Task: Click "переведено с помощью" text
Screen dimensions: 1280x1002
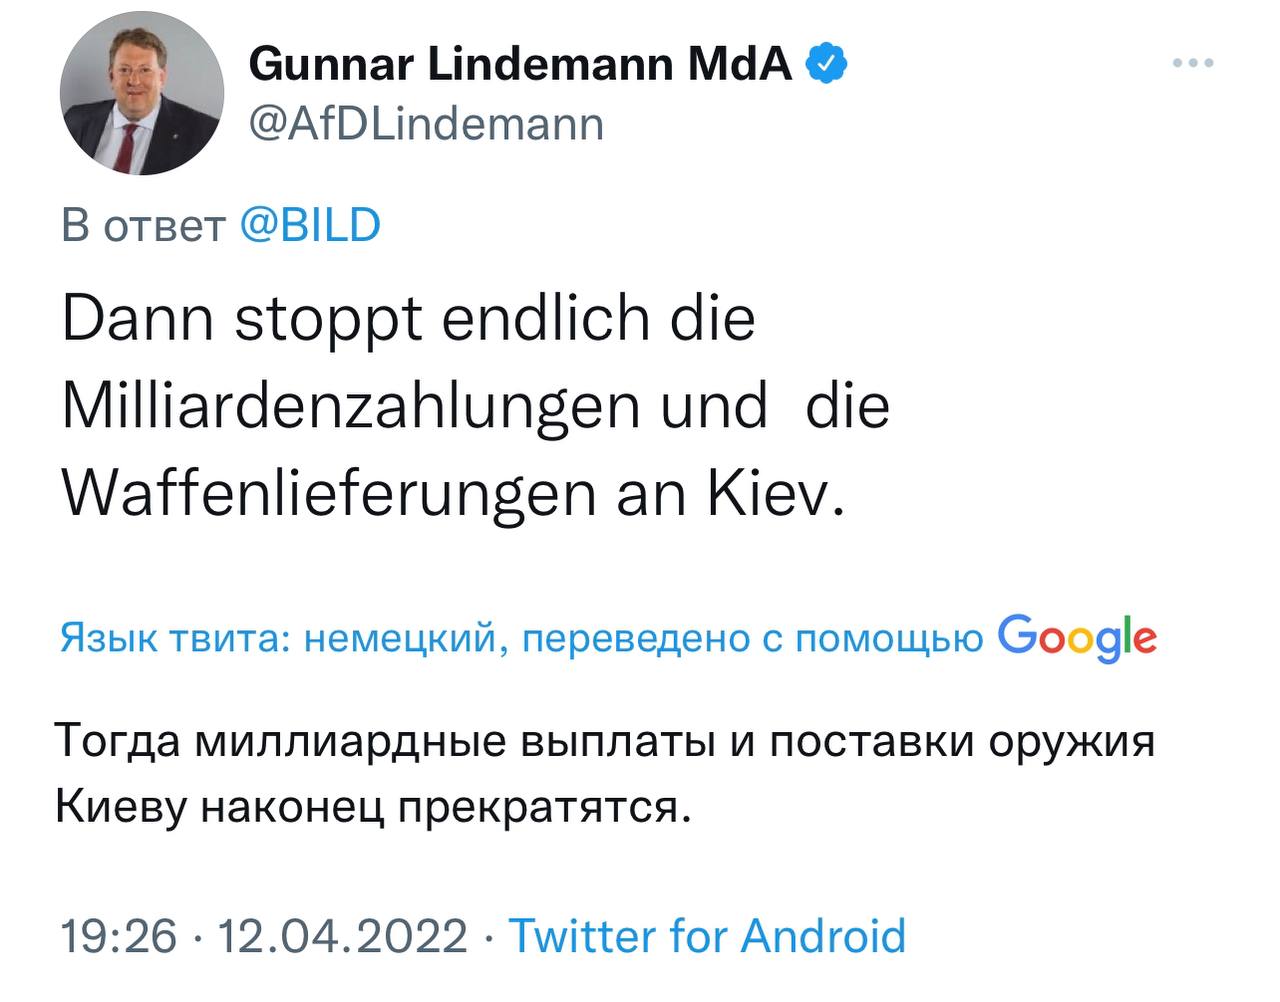Action: 752,638
